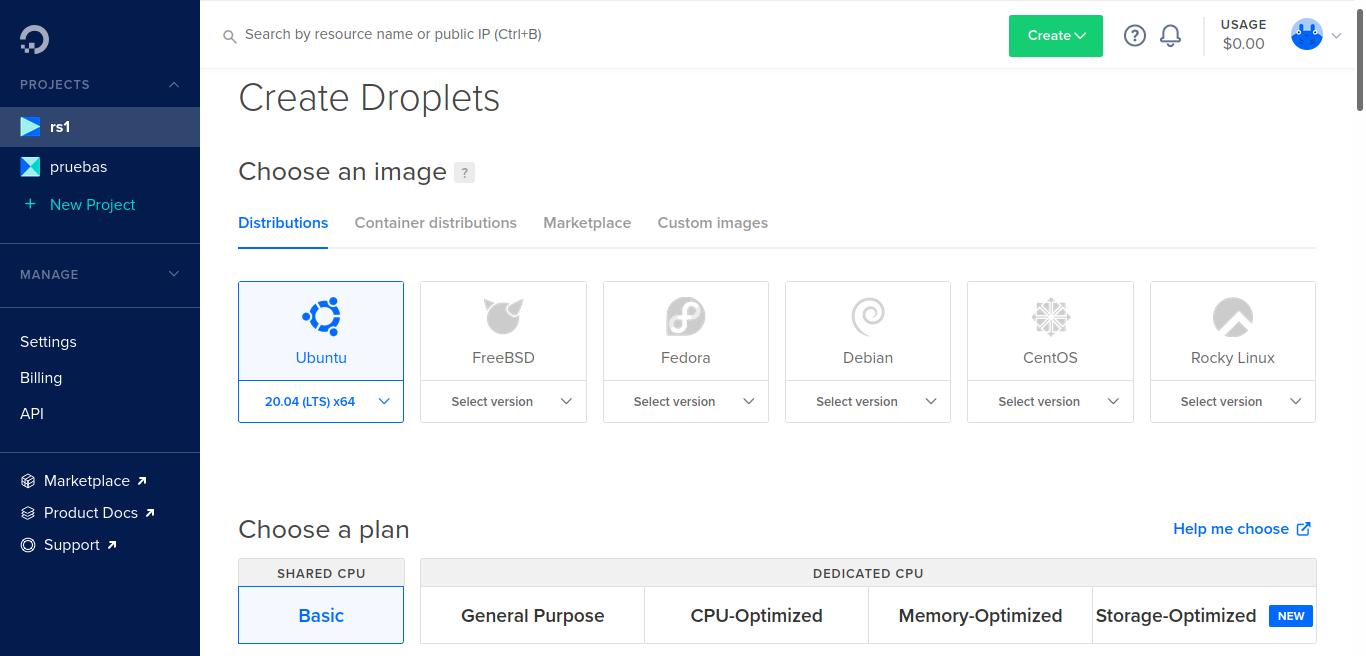Open the Debian Select version dropdown

868,402
